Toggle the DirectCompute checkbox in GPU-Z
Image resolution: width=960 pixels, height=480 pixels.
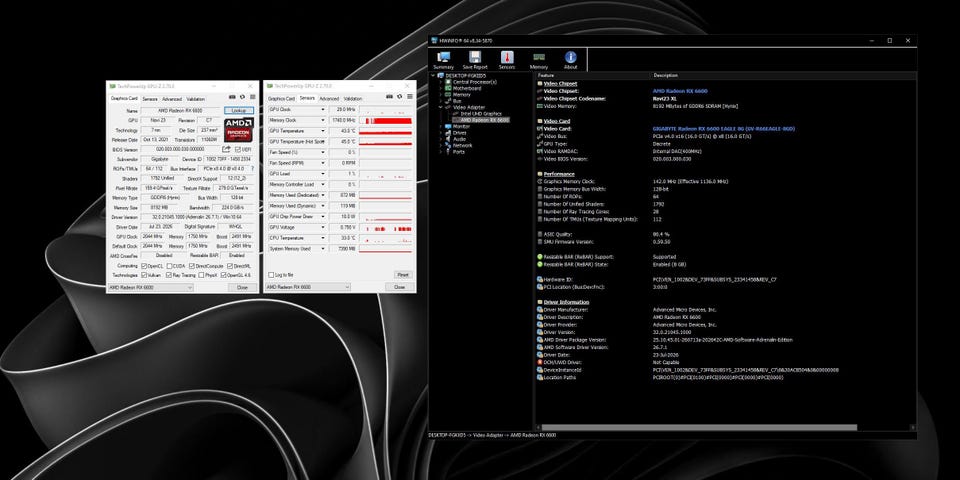tap(192, 266)
